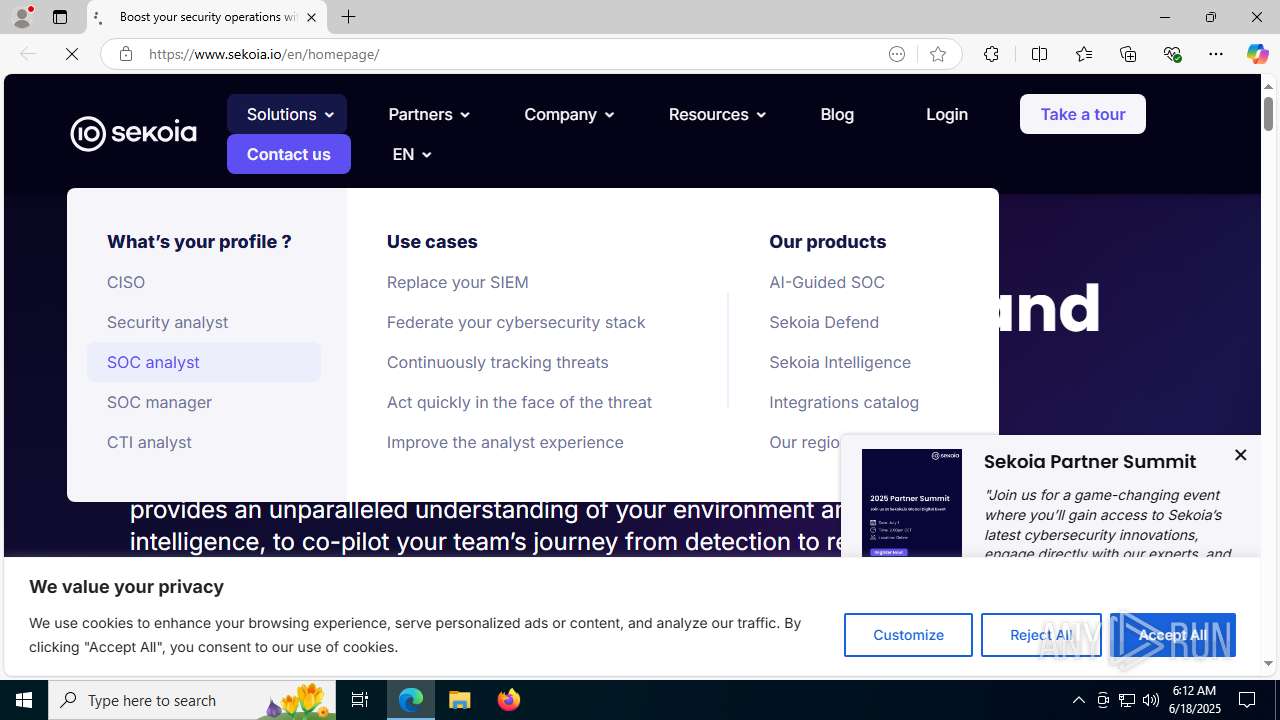Open the Sekoia Defend product
The width and height of the screenshot is (1280, 720).
[x=824, y=322]
